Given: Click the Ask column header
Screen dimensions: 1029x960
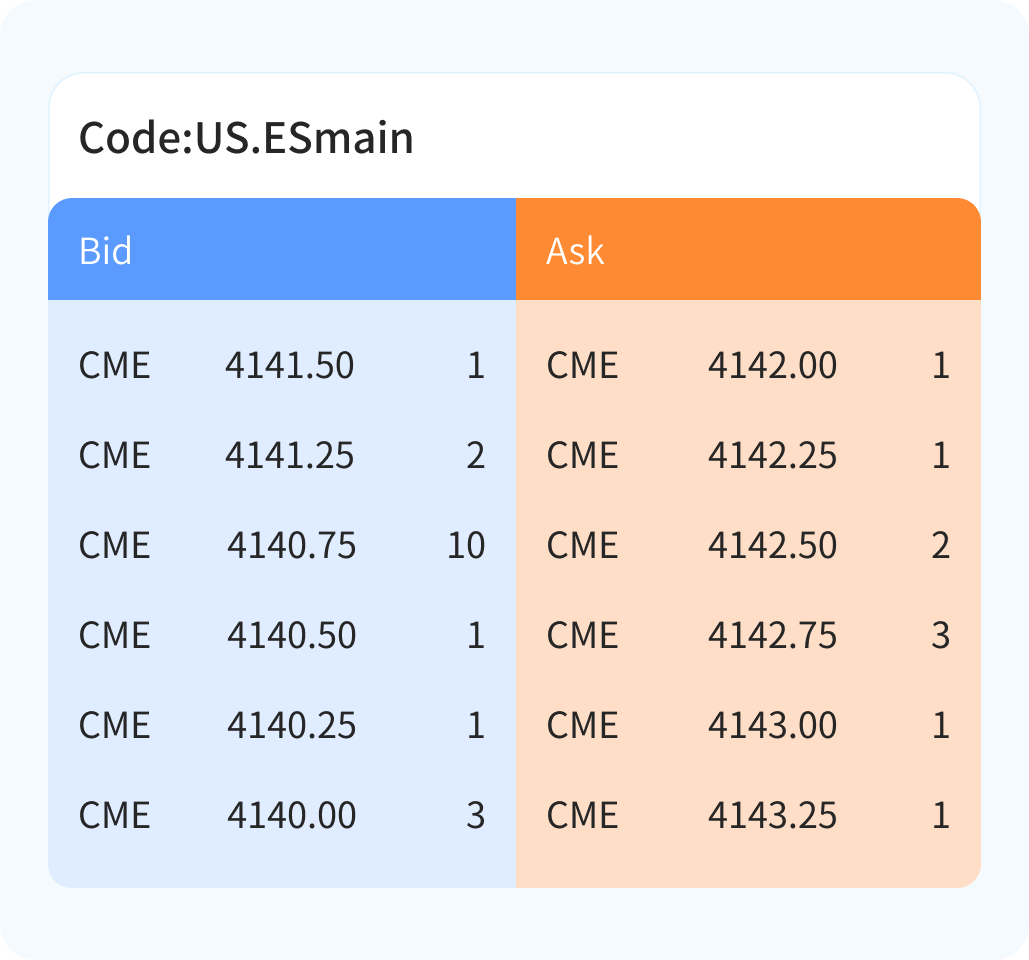Looking at the screenshot, I should 575,250.
